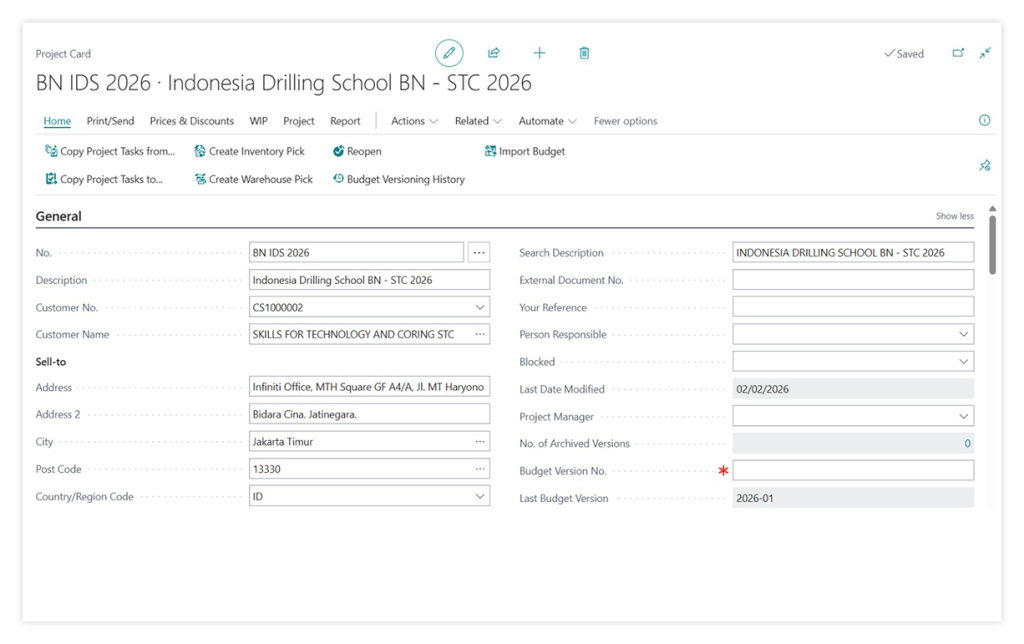
Task: Click the General section heading
Action: (x=58, y=216)
